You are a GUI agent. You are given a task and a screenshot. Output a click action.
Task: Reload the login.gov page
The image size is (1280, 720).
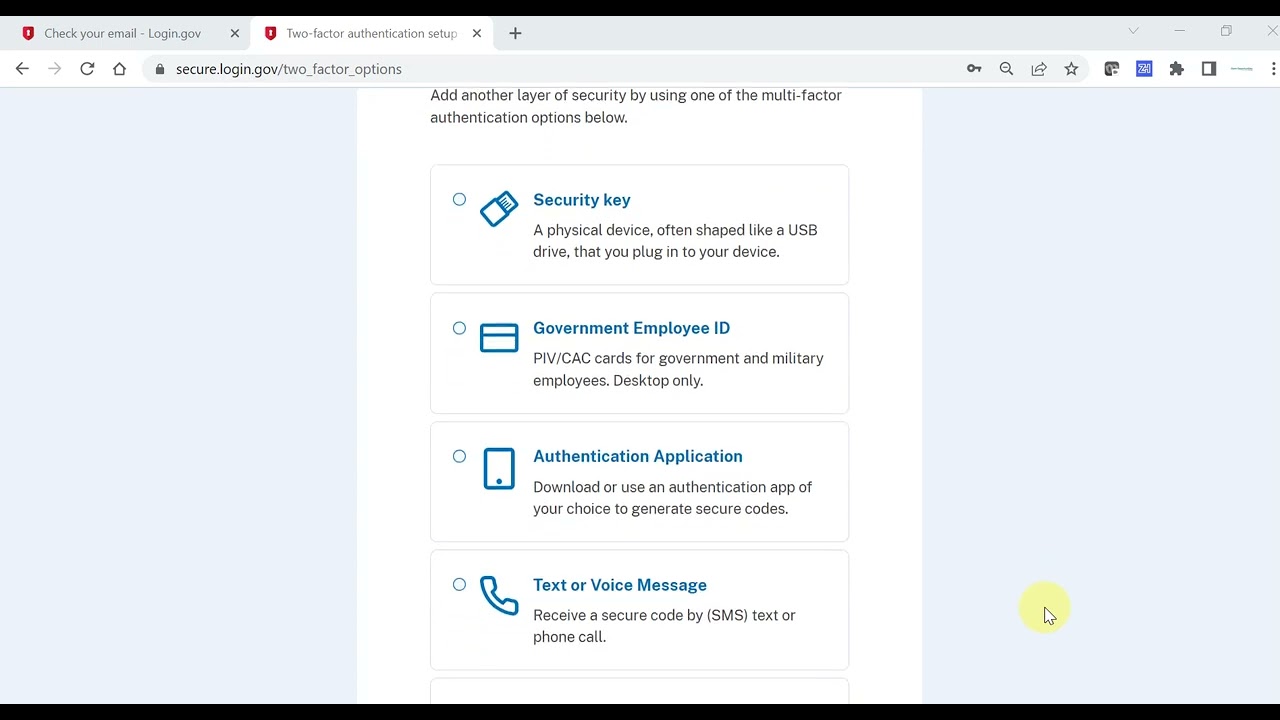87,69
